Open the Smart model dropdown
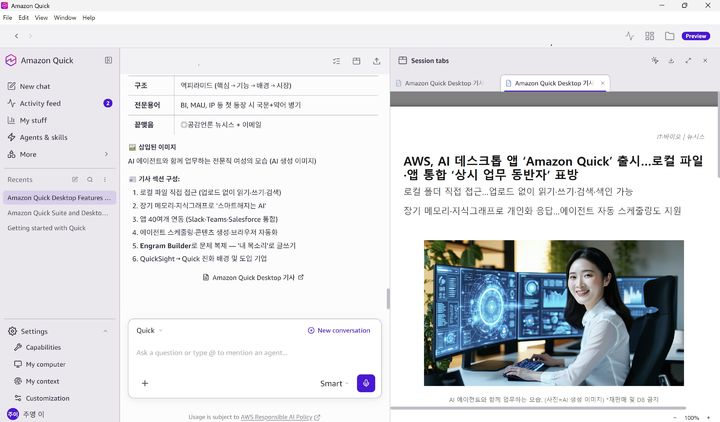 coord(334,383)
